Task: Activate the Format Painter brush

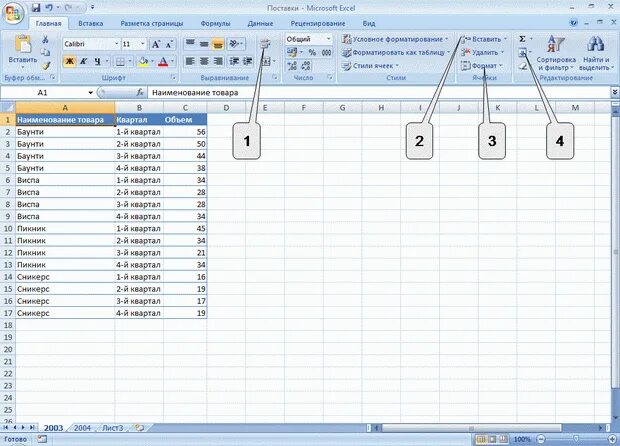Action: (46, 65)
